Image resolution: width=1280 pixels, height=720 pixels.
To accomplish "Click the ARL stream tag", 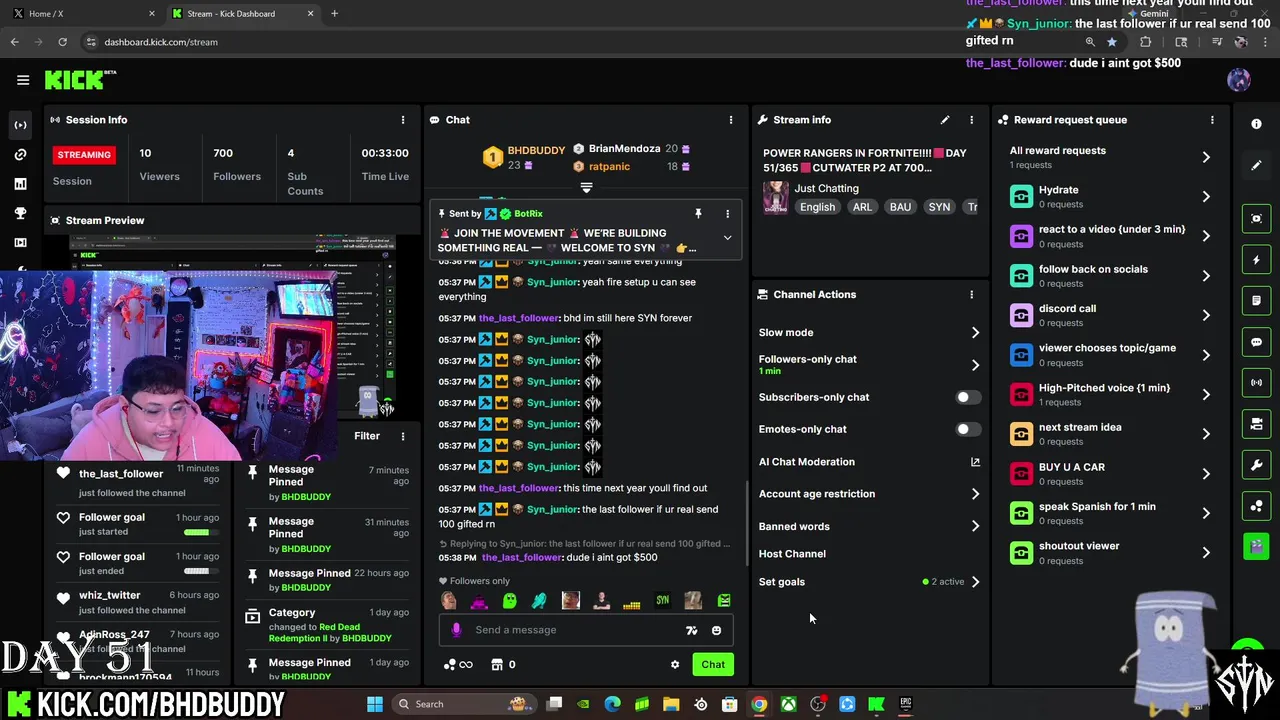I will (862, 207).
